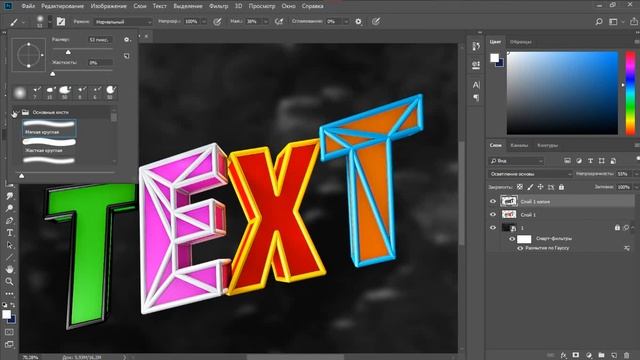Viewport: 640px width, 360px height.
Task: Toggle visibility of Gaussian Blur filter row
Action: 520,248
